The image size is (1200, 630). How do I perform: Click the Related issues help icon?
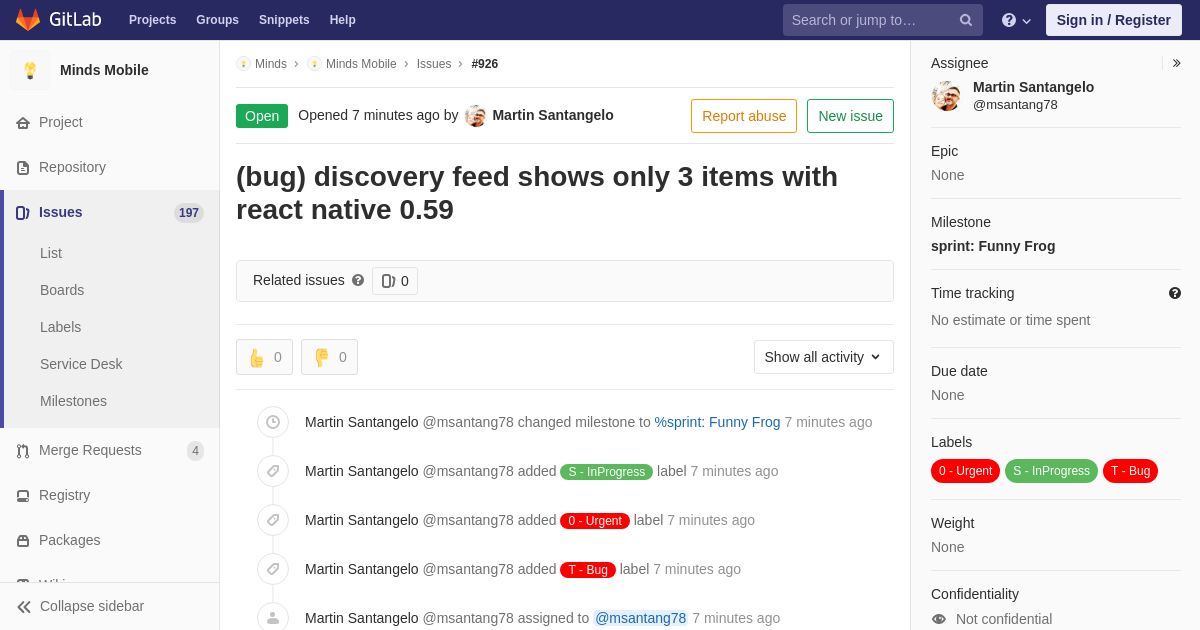point(358,281)
